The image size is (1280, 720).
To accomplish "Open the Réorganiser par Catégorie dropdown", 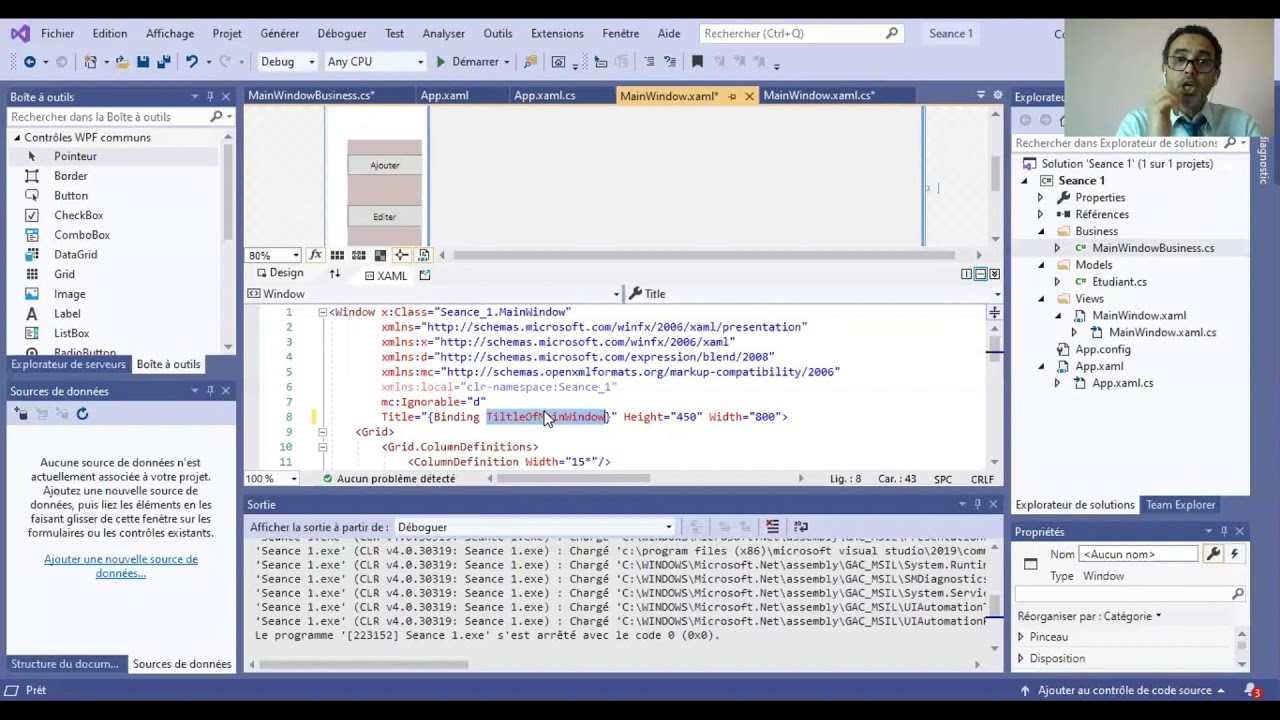I will (x=1089, y=616).
